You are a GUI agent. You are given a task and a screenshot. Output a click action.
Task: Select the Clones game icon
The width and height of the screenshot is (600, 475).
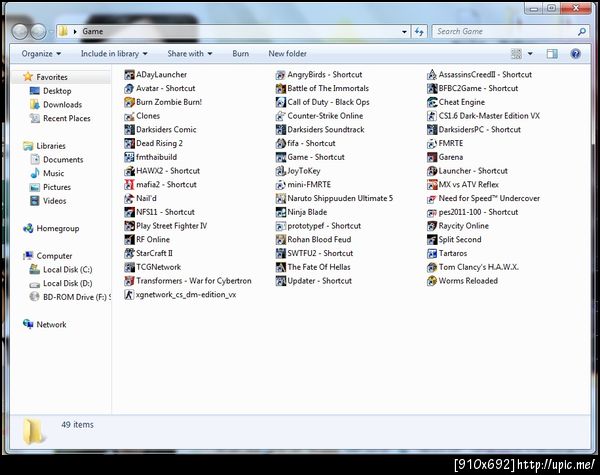(129, 116)
